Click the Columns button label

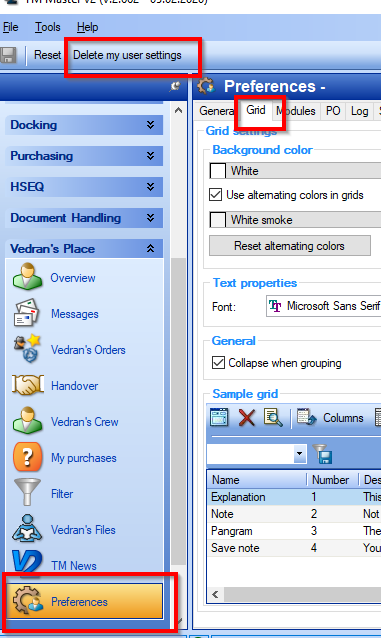(343, 418)
